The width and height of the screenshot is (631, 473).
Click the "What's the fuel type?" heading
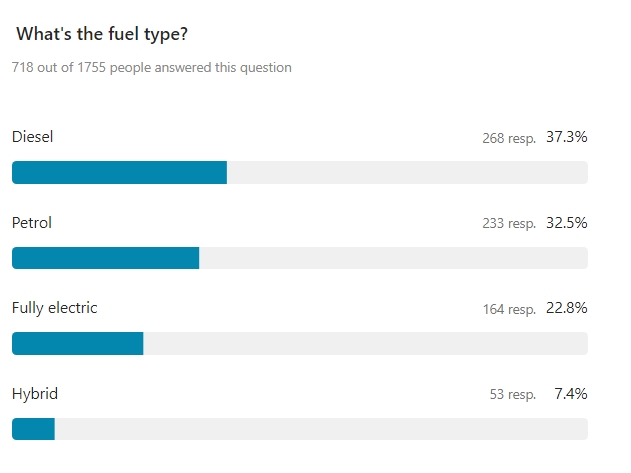[102, 34]
